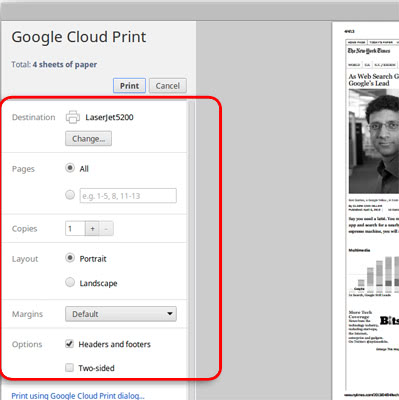Enable the Two-sided checkbox

pos(69,368)
